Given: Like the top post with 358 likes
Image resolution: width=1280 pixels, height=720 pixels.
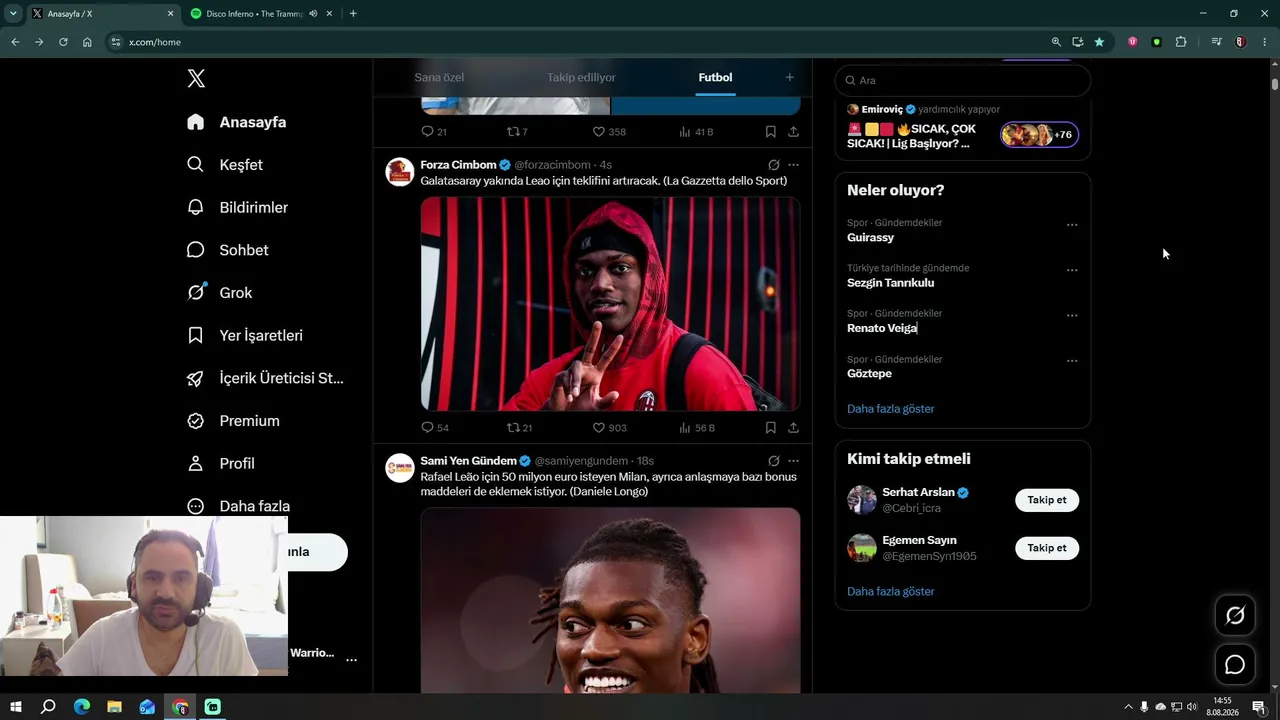Looking at the screenshot, I should point(599,131).
